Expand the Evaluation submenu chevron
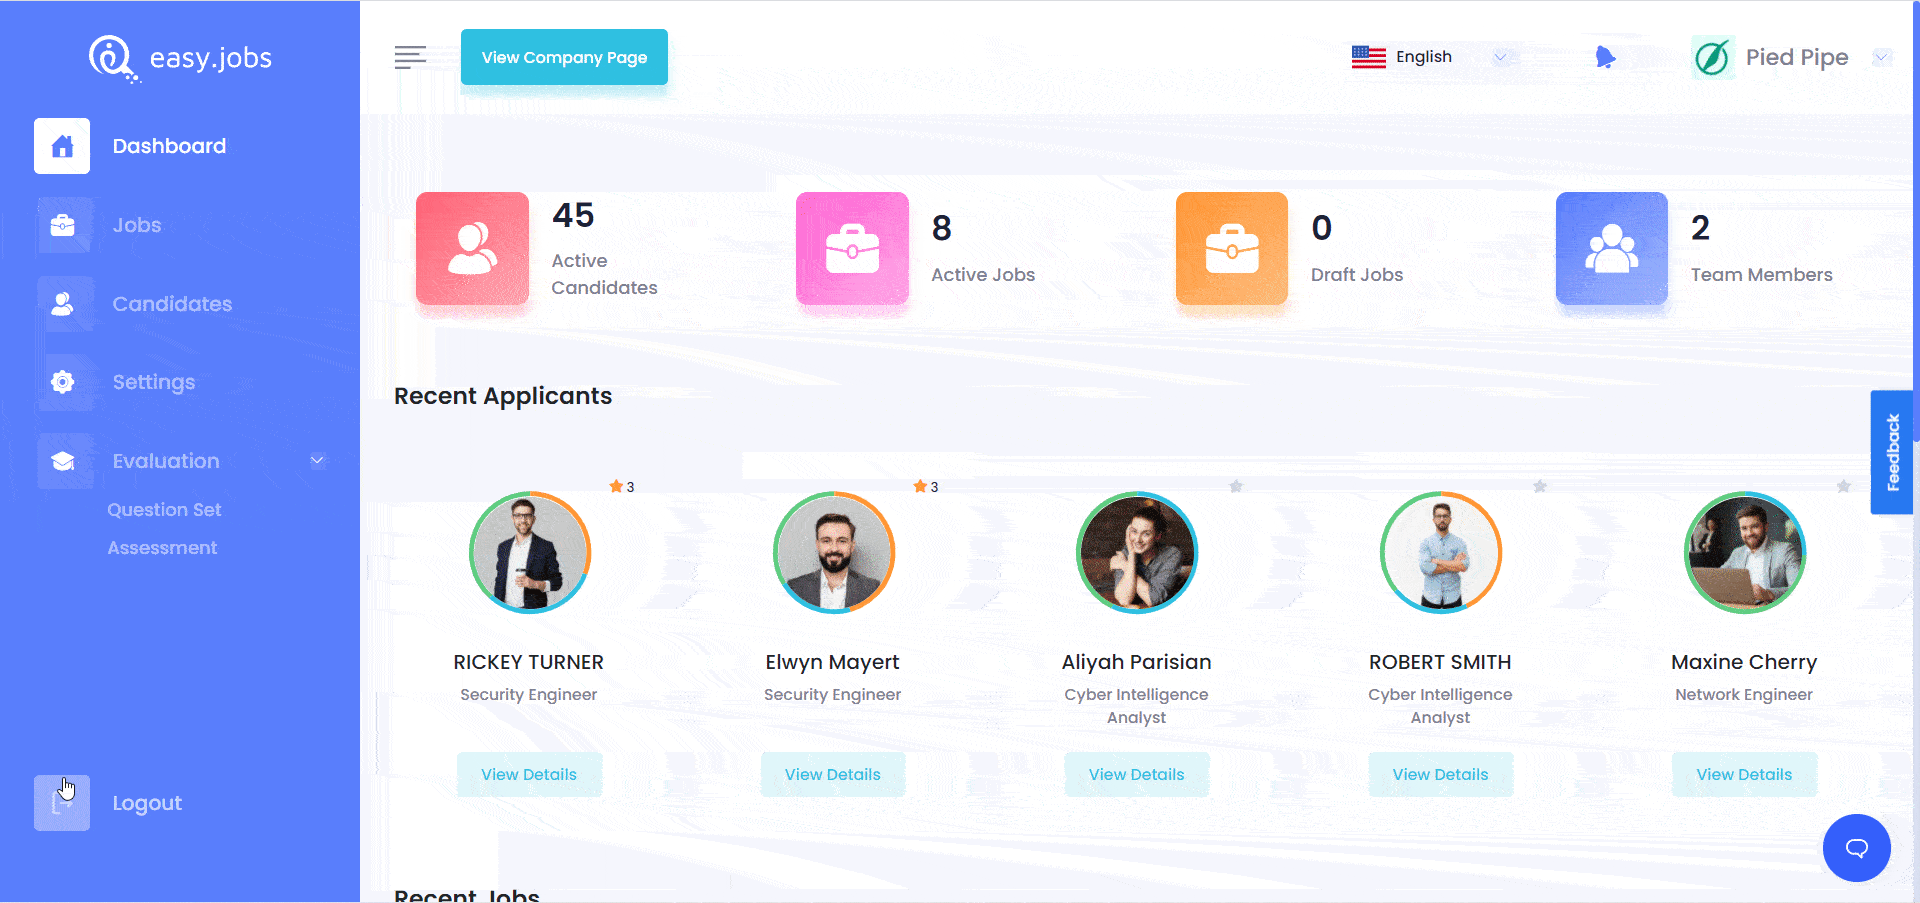1920x903 pixels. coord(317,461)
